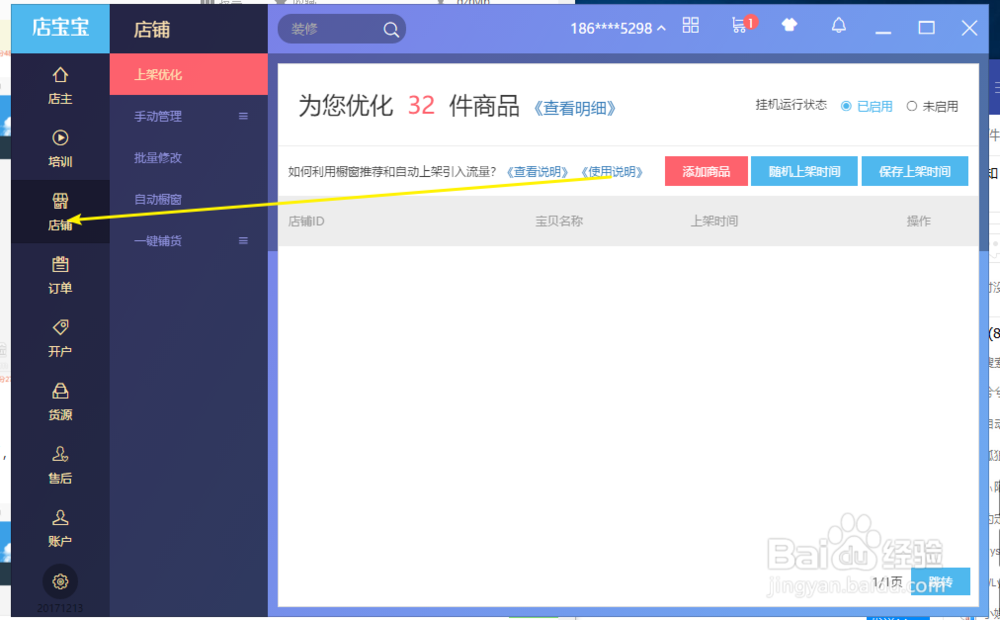Click the 店铺ID column header

[307, 221]
